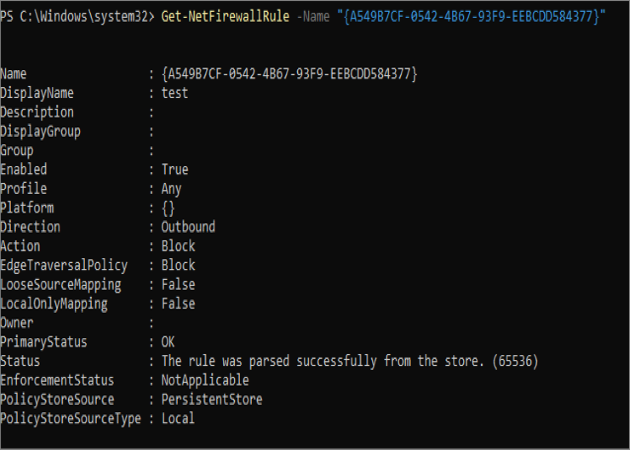Click the Profile value "Any"
This screenshot has width=630, height=450.
[x=171, y=189]
